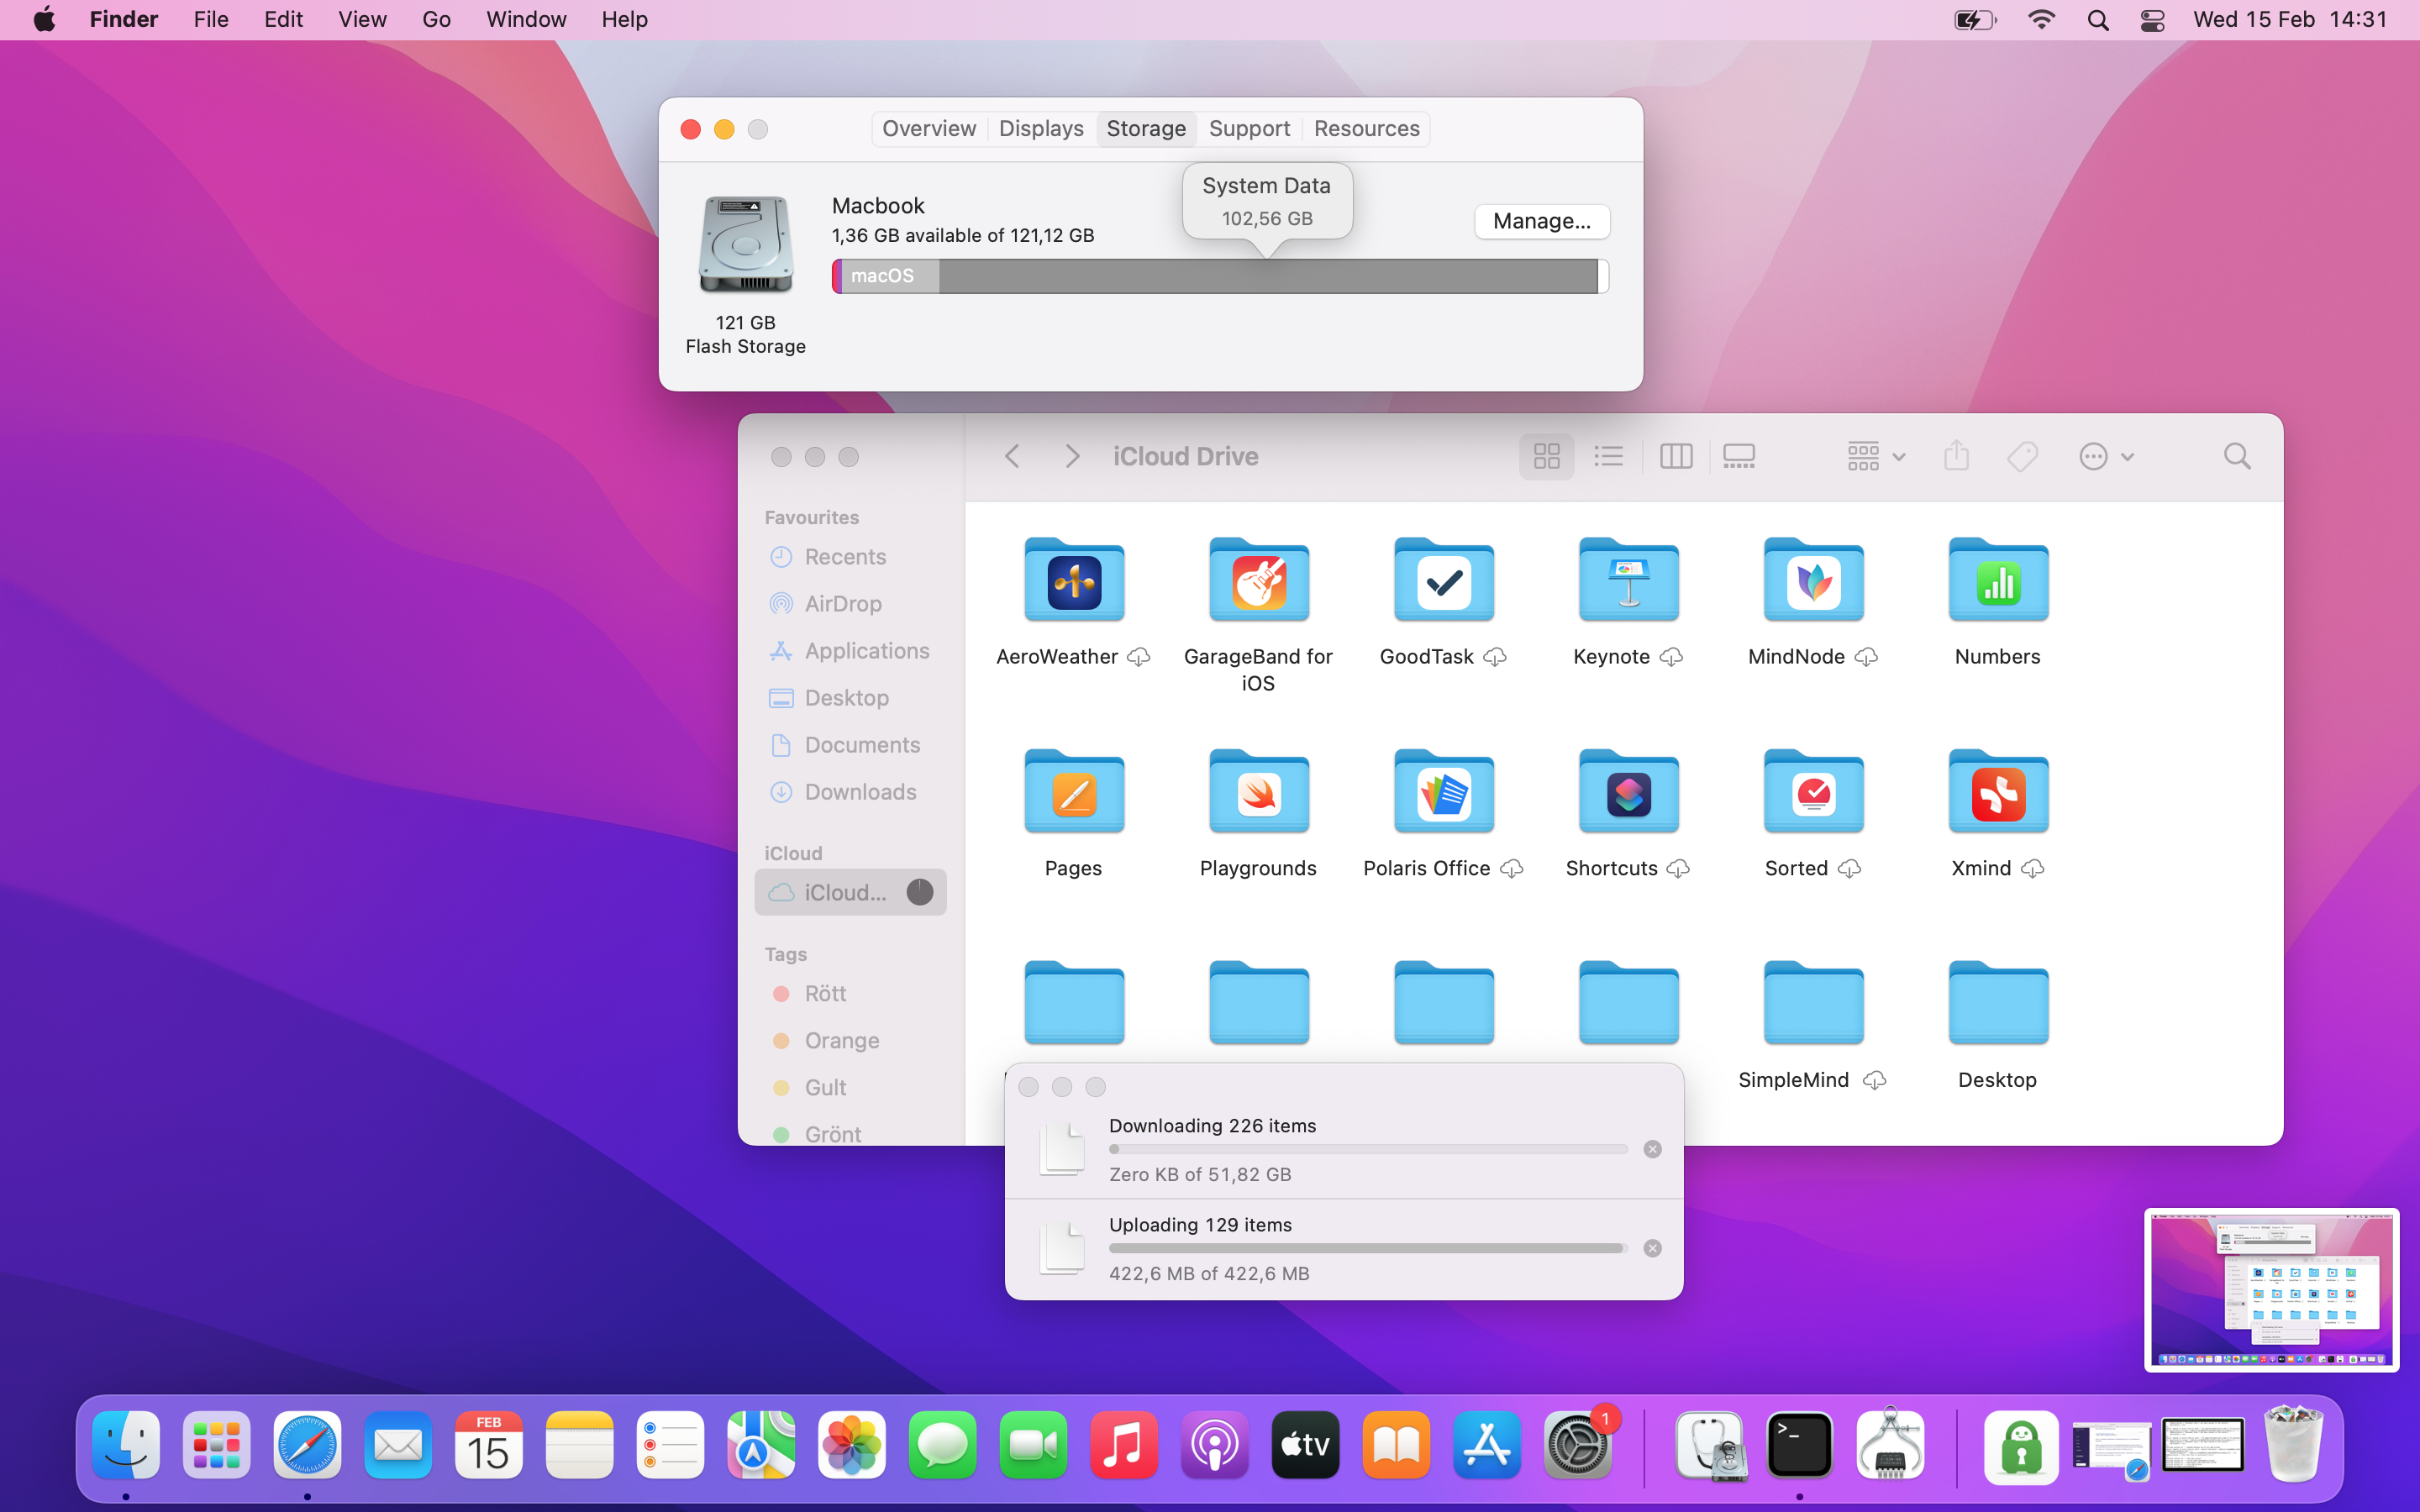This screenshot has width=2420, height=1512.
Task: Open the Keynote folder
Action: pos(1628,581)
